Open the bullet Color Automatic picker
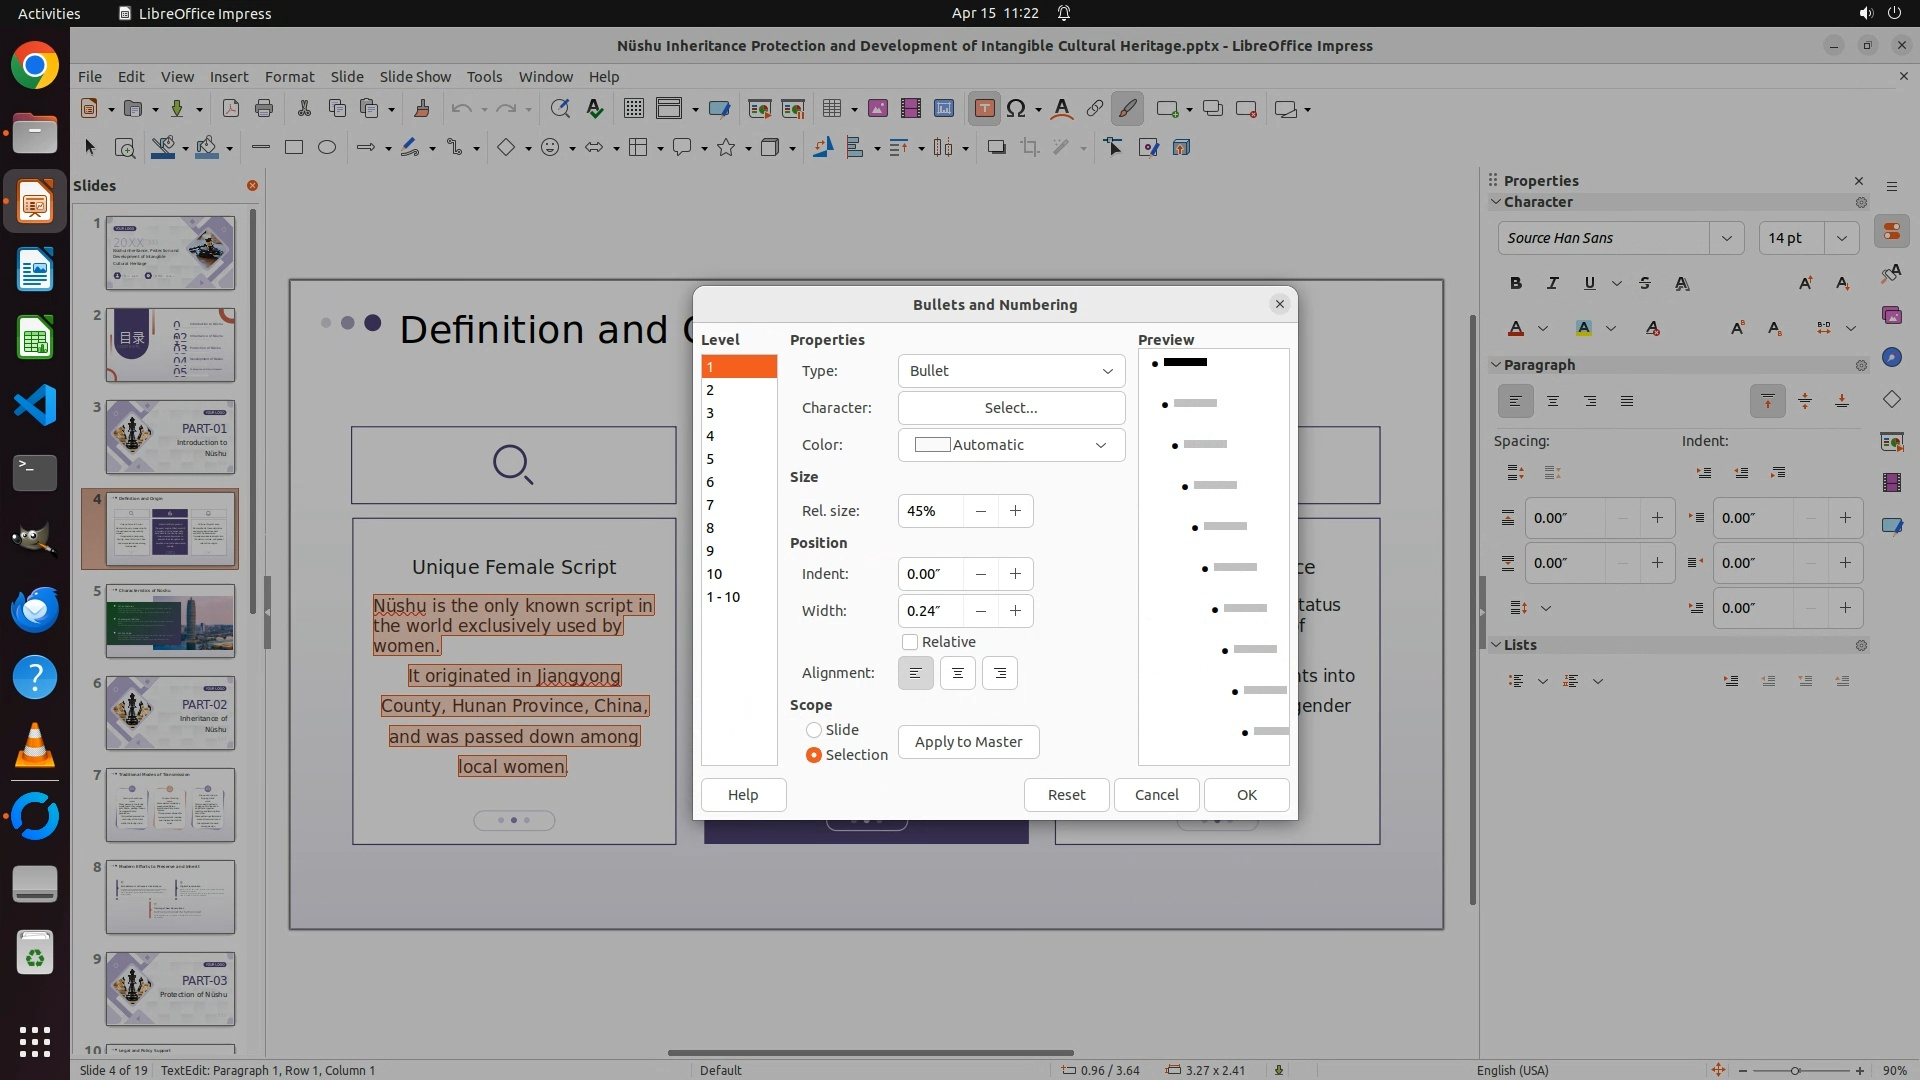The image size is (1920, 1080). click(1011, 445)
